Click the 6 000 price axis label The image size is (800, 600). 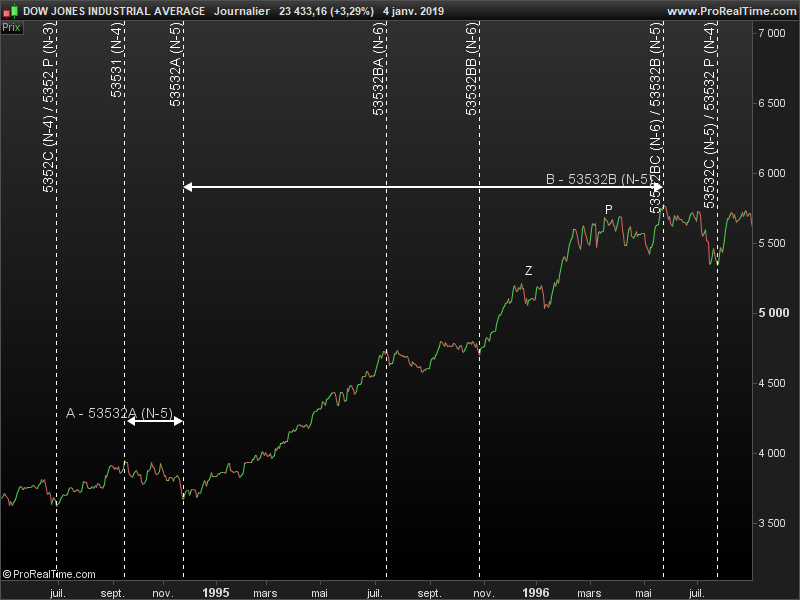point(772,173)
